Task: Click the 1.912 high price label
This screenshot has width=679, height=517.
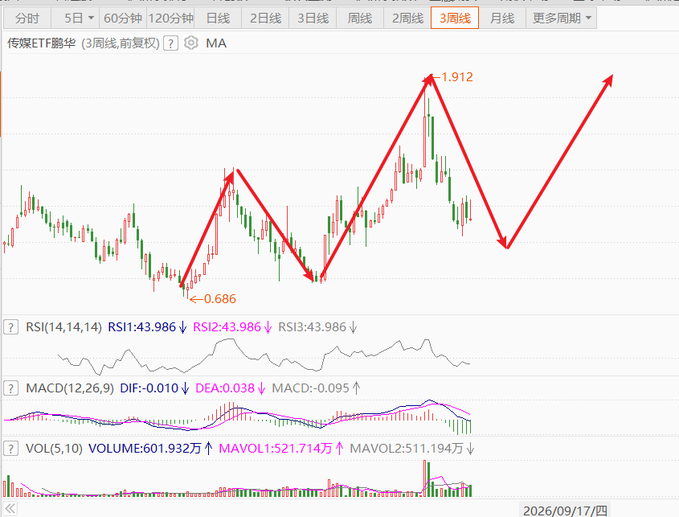Action: point(457,77)
